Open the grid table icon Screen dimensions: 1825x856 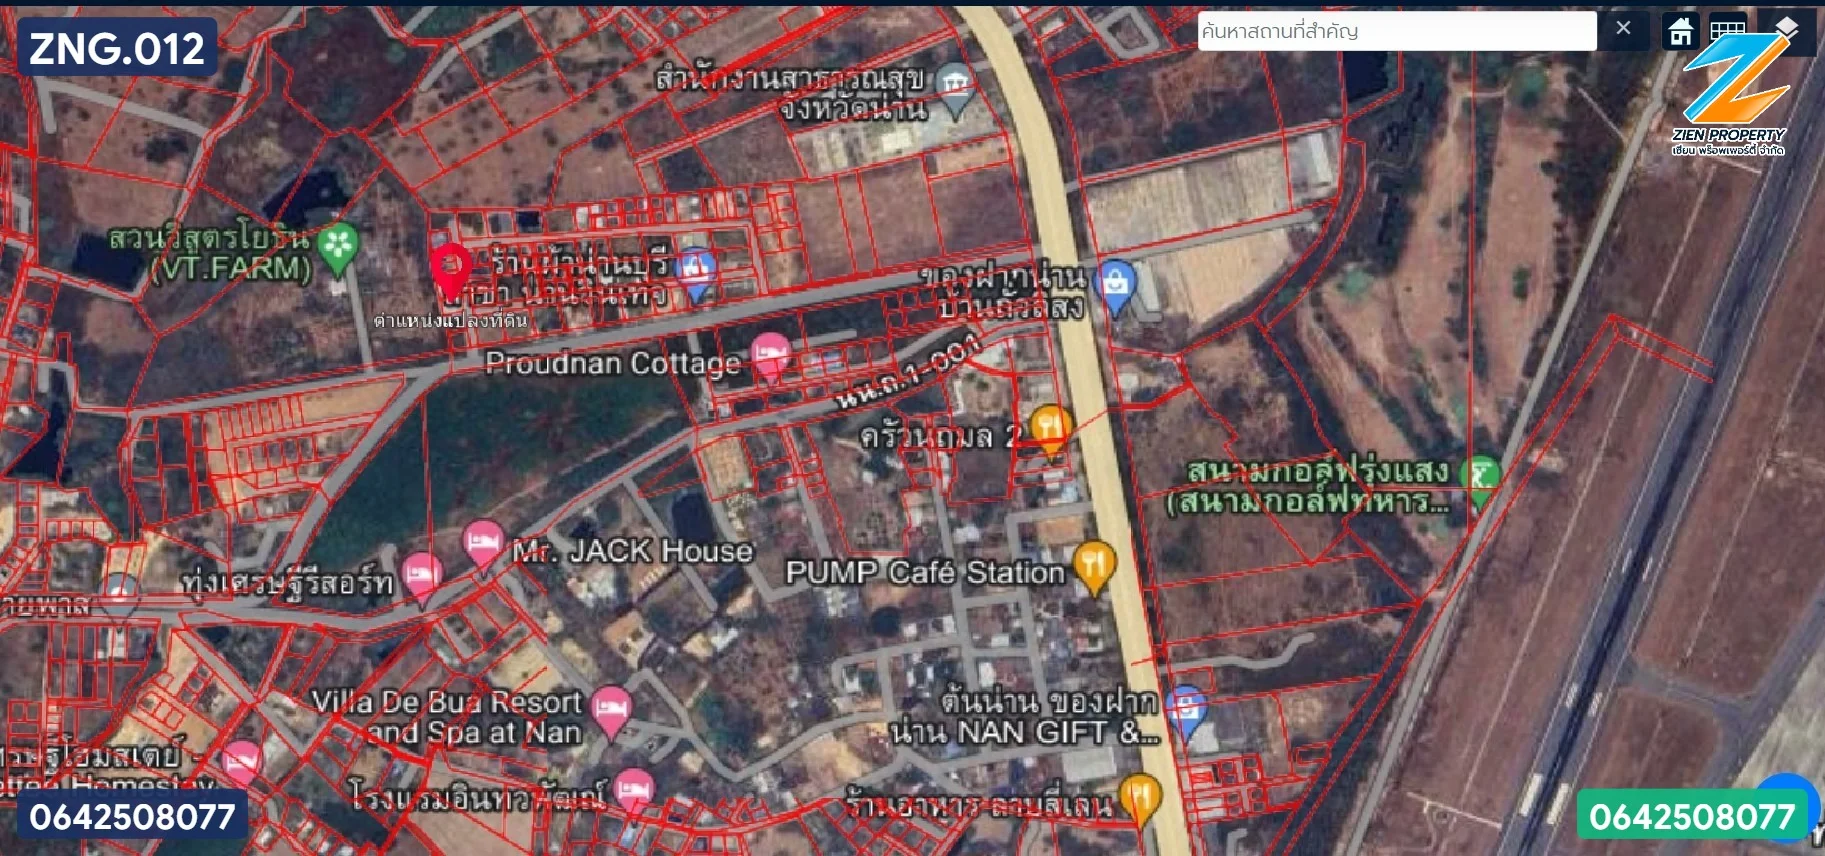(x=1727, y=31)
